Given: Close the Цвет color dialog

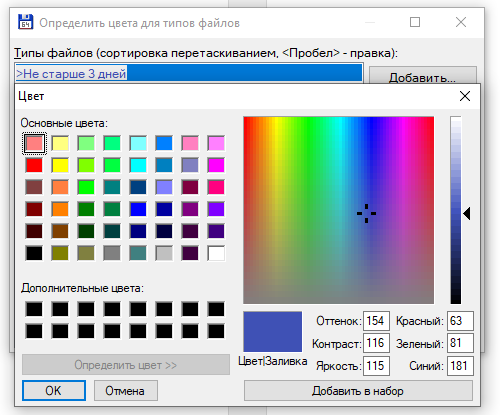Looking at the screenshot, I should (465, 96).
